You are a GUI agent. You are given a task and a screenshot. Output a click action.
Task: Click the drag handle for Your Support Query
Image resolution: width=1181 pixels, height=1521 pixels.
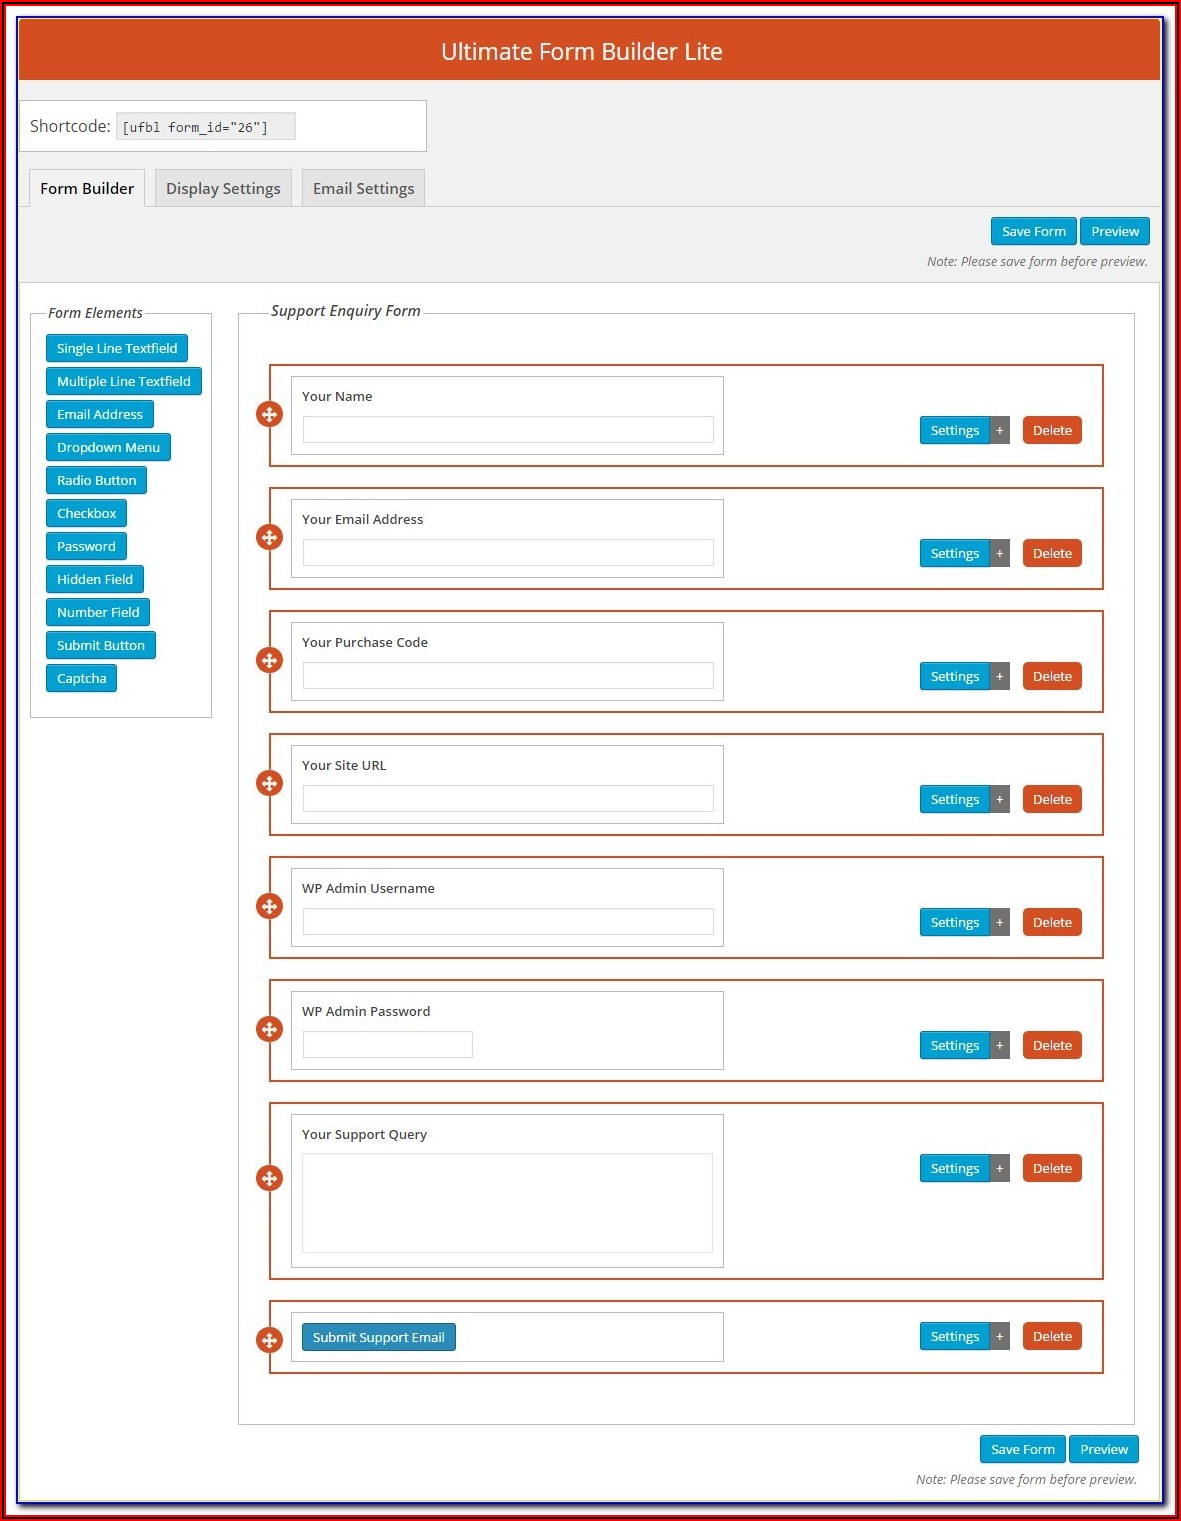(x=269, y=1178)
